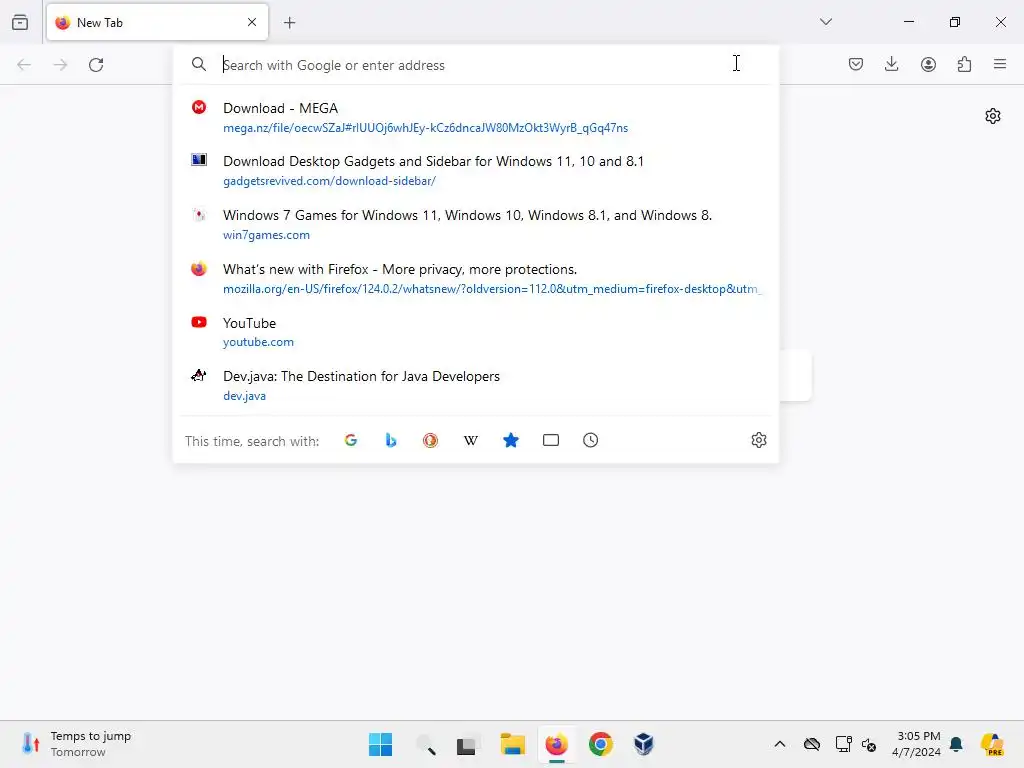Go back to the previous page
This screenshot has height=768, width=1024.
tap(24, 65)
